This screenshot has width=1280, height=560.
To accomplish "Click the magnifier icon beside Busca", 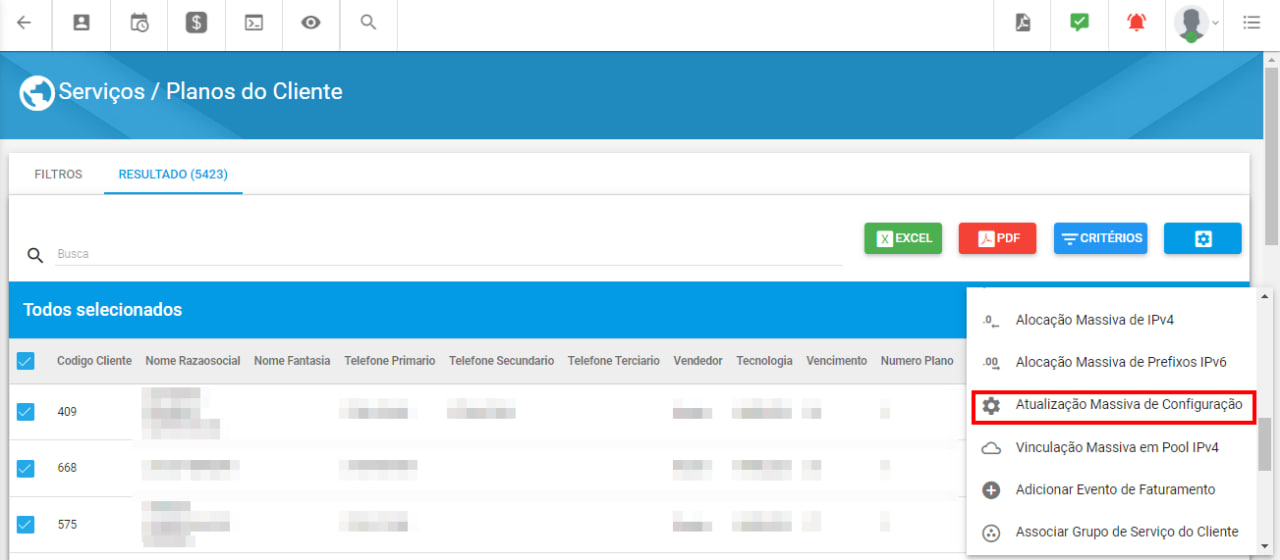I will (x=35, y=255).
